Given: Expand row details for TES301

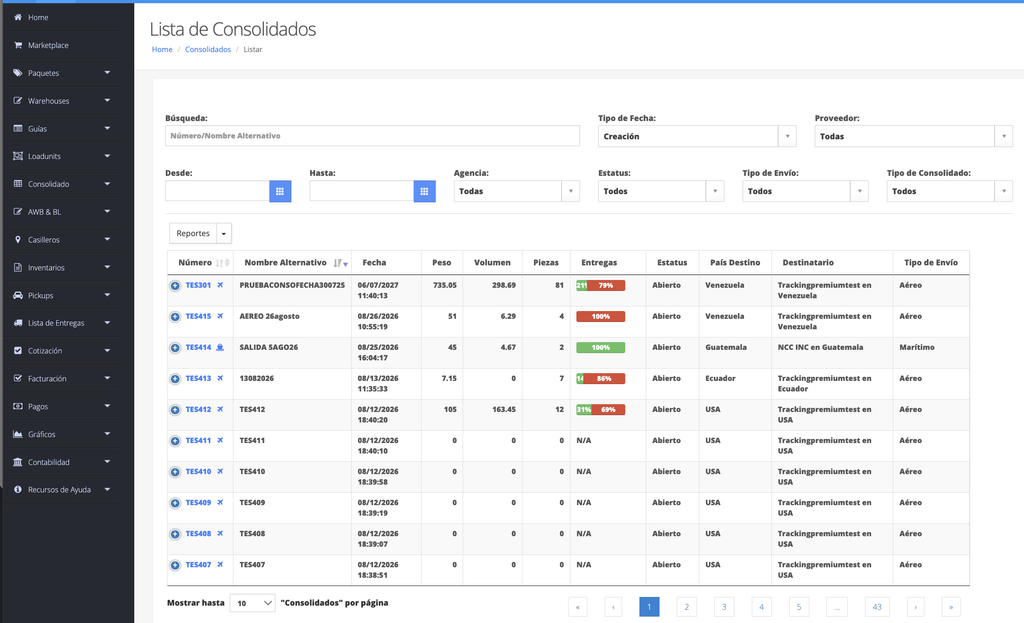Looking at the screenshot, I should pyautogui.click(x=175, y=285).
